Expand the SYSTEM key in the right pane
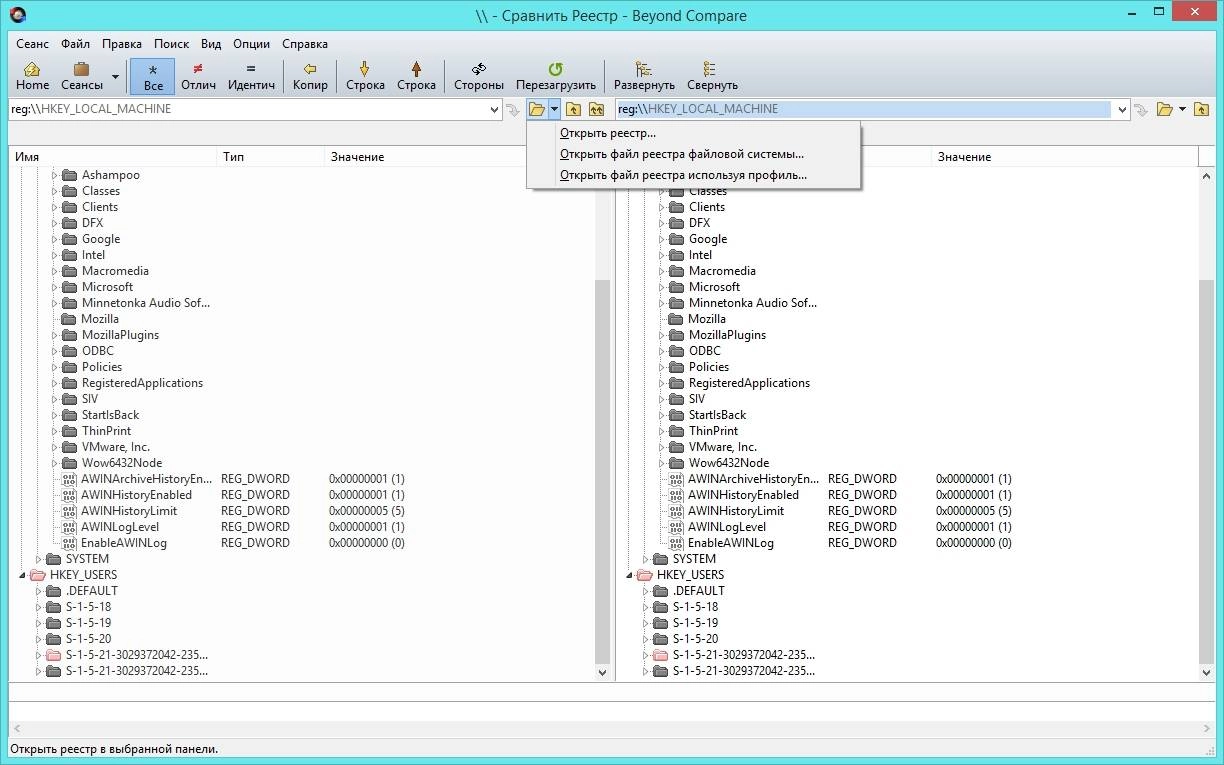Viewport: 1224px width, 765px height. click(x=645, y=559)
